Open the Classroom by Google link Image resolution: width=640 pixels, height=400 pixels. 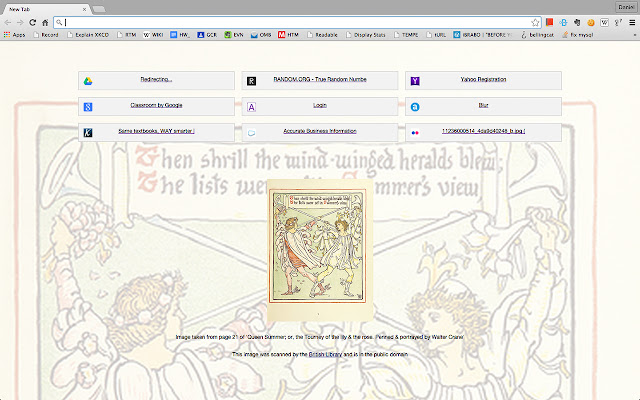pyautogui.click(x=156, y=105)
